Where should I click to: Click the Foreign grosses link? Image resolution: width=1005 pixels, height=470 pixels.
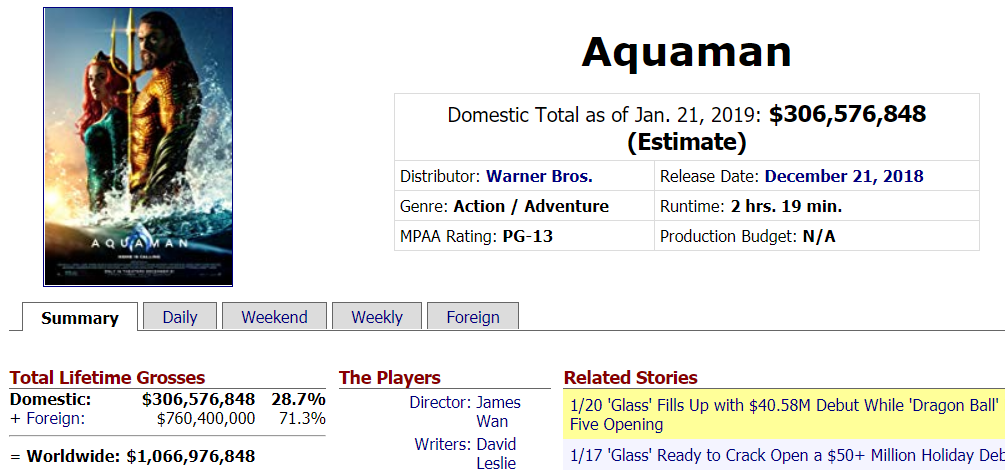(x=54, y=419)
